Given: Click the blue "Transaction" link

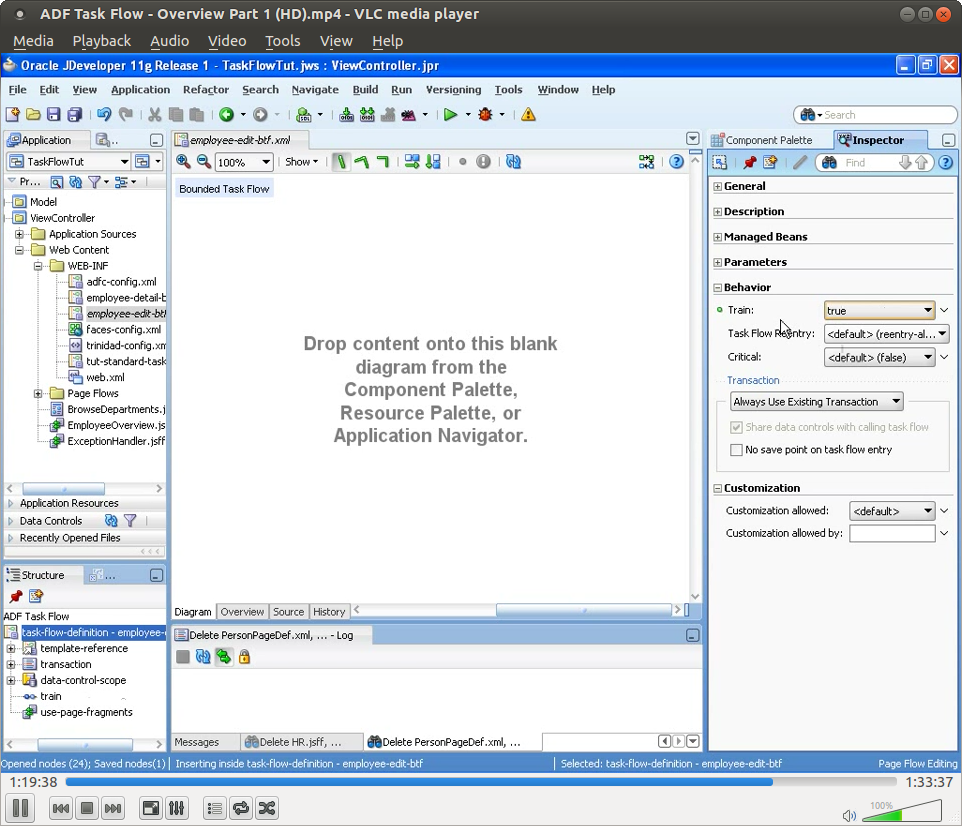Looking at the screenshot, I should pyautogui.click(x=751, y=380).
